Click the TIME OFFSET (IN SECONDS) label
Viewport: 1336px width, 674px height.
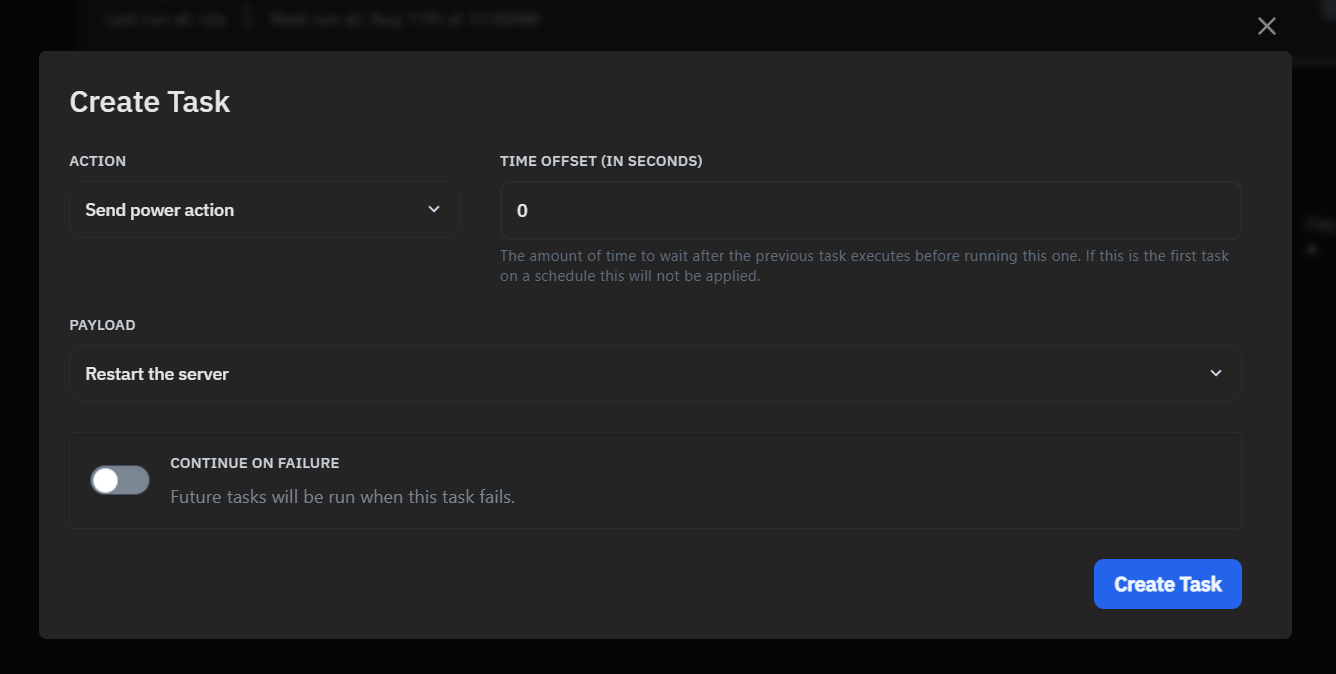tap(601, 161)
